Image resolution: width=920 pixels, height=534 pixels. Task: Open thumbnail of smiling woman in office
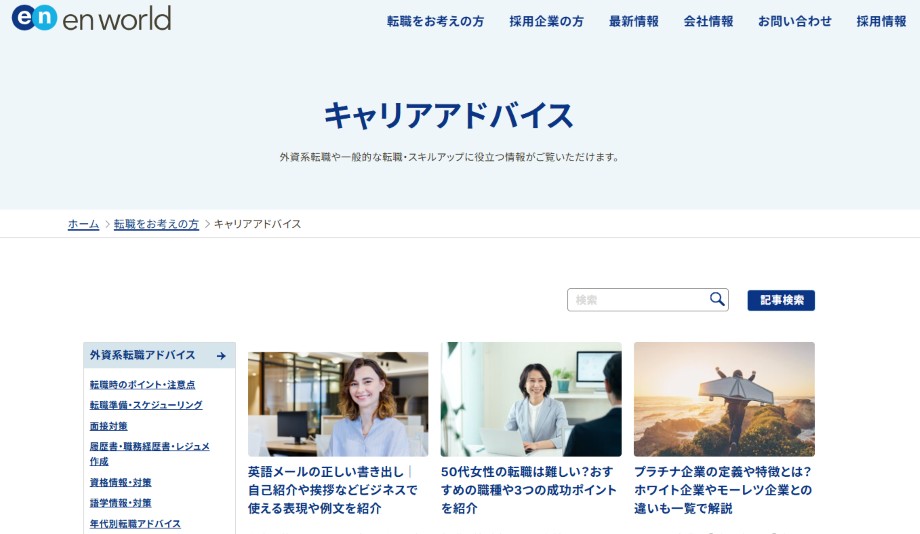click(x=338, y=404)
